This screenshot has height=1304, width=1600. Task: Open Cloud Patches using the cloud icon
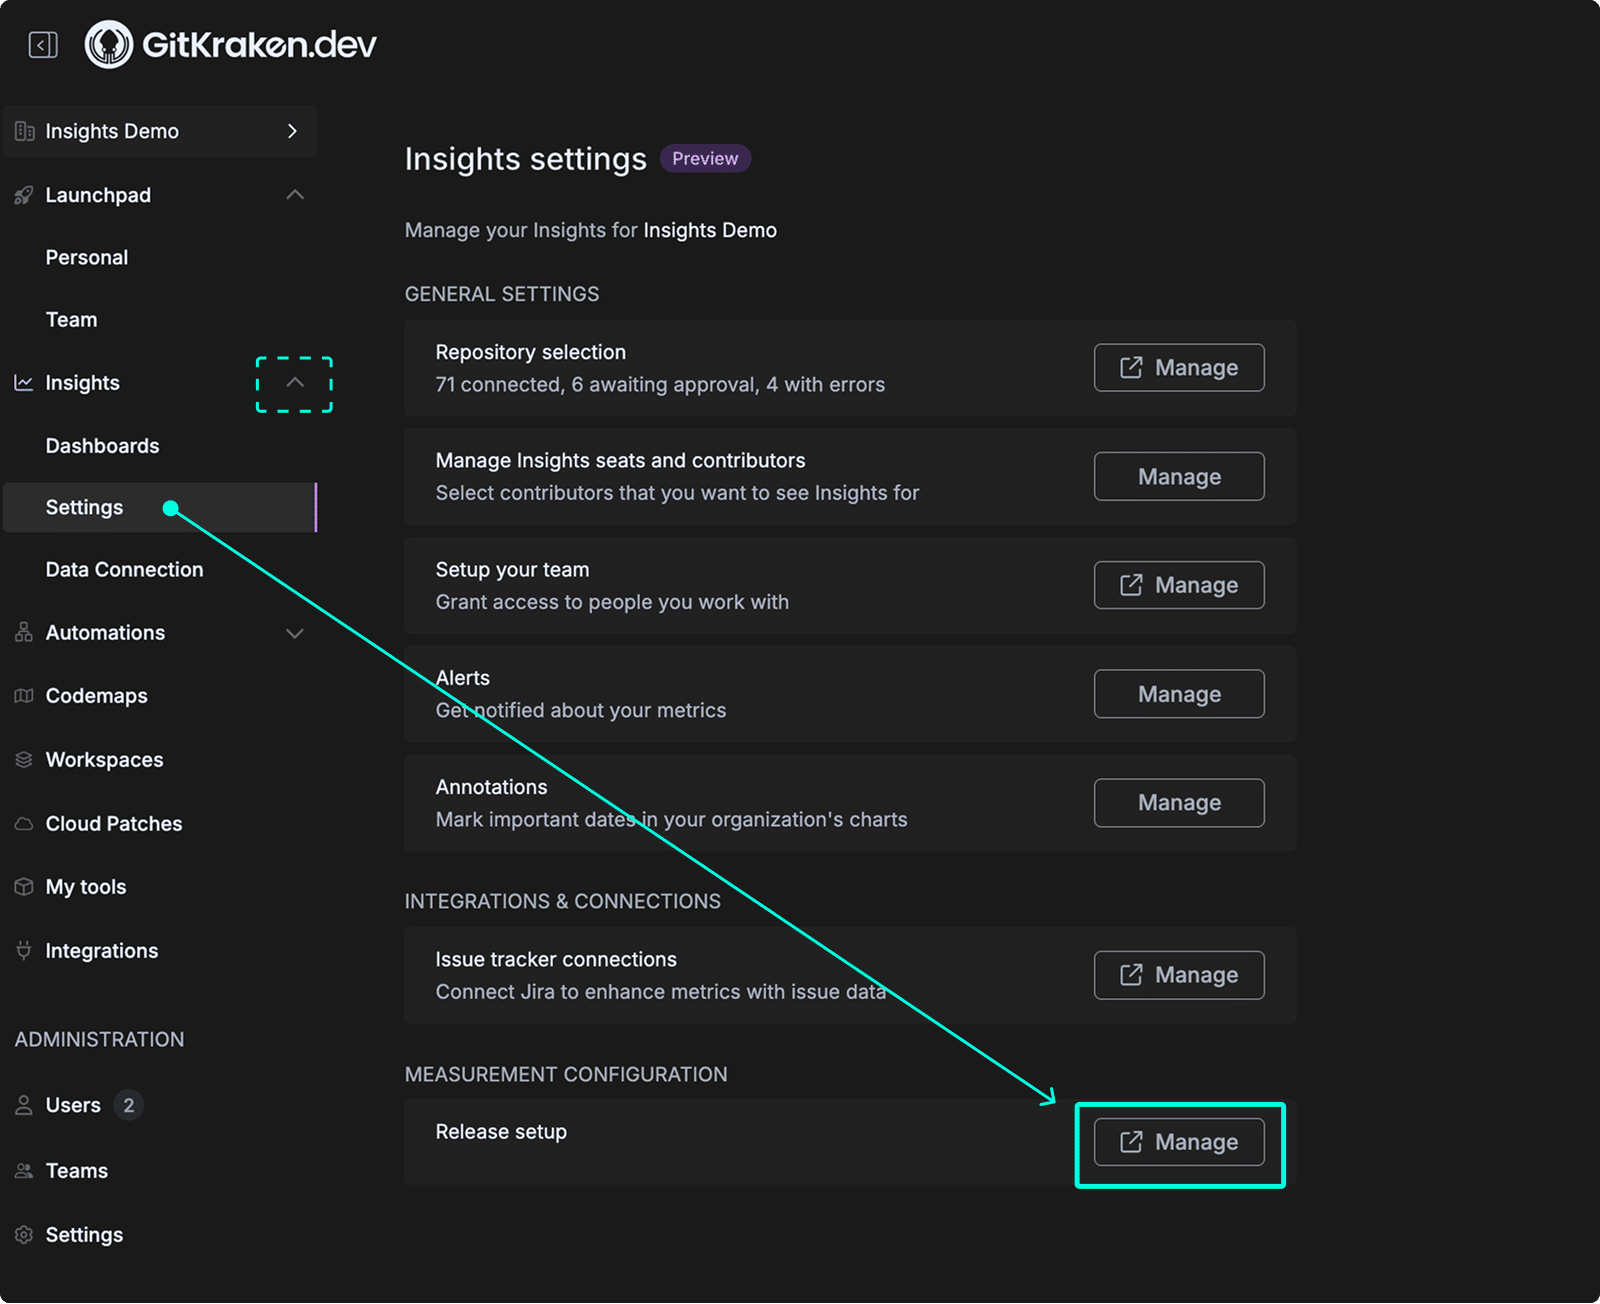tap(22, 823)
